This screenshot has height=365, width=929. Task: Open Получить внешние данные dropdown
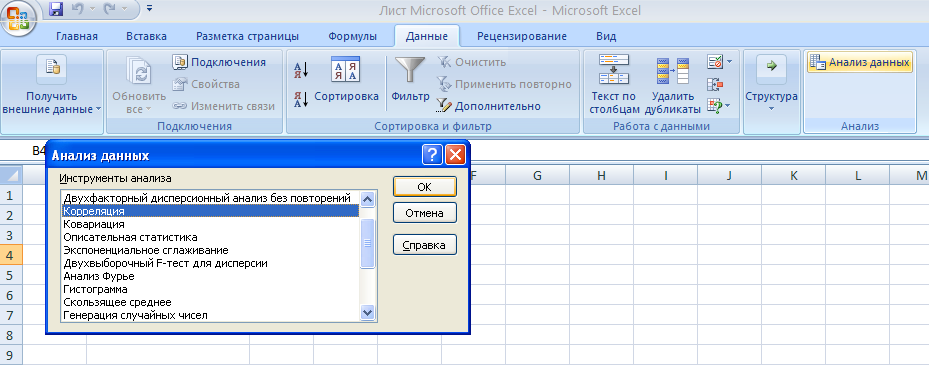point(52,85)
